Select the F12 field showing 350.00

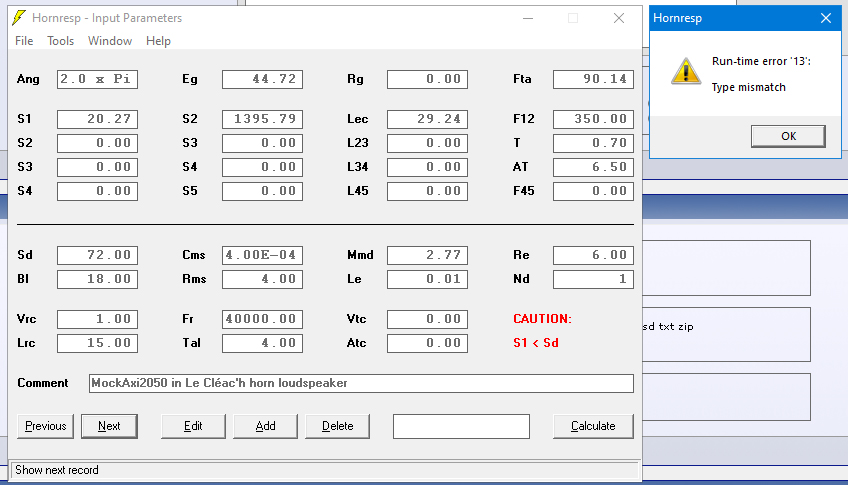coord(593,119)
